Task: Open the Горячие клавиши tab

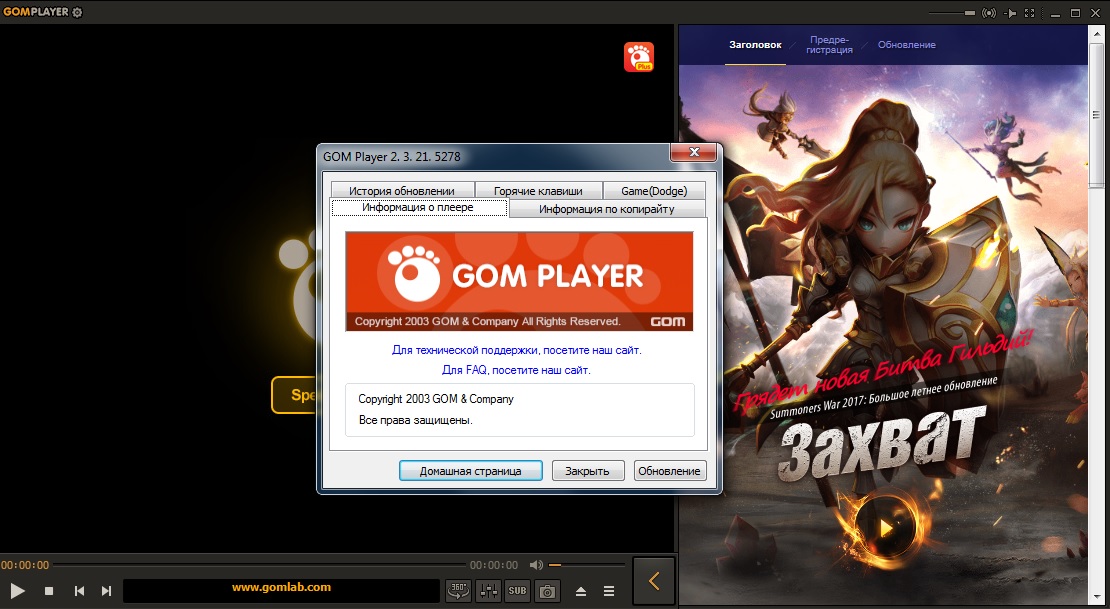Action: (x=538, y=190)
